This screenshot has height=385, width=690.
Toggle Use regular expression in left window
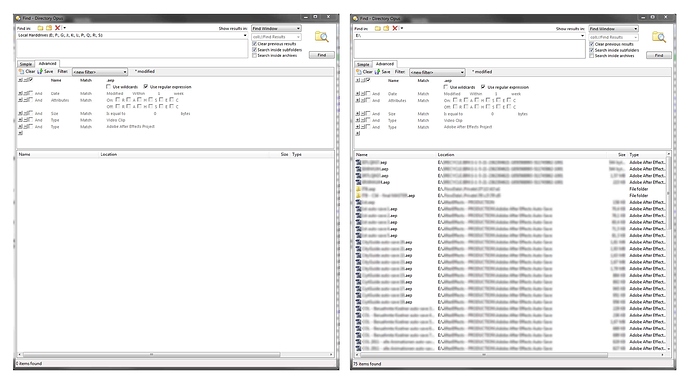[x=146, y=87]
